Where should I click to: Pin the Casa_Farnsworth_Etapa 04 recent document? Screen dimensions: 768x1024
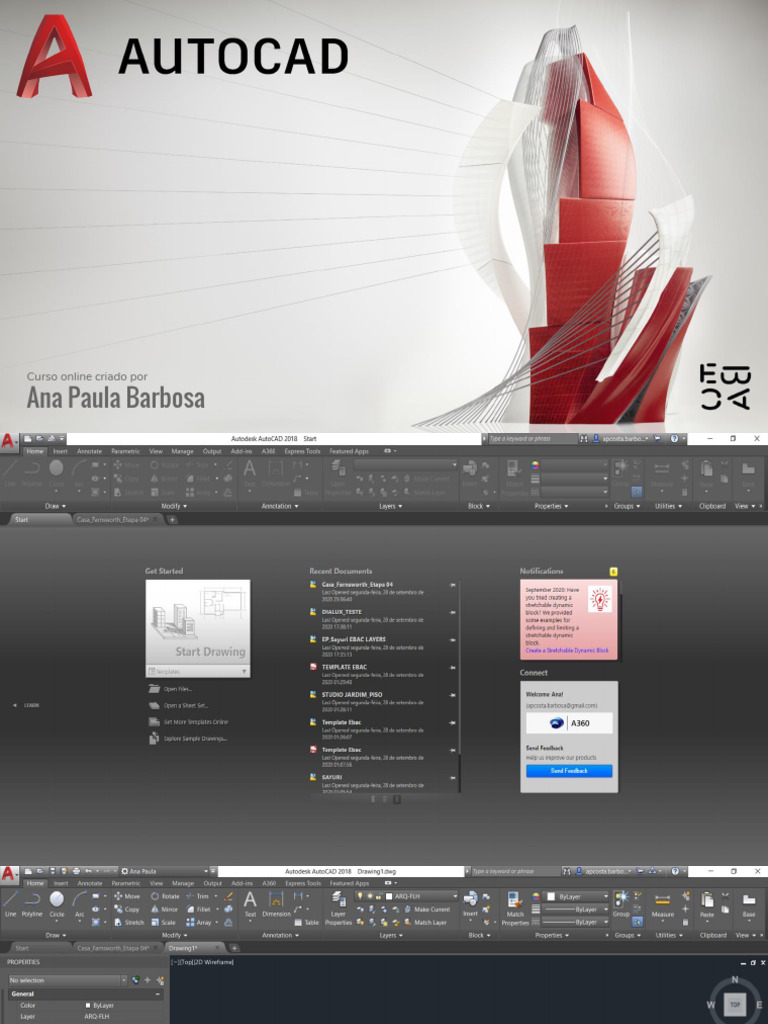[452, 584]
